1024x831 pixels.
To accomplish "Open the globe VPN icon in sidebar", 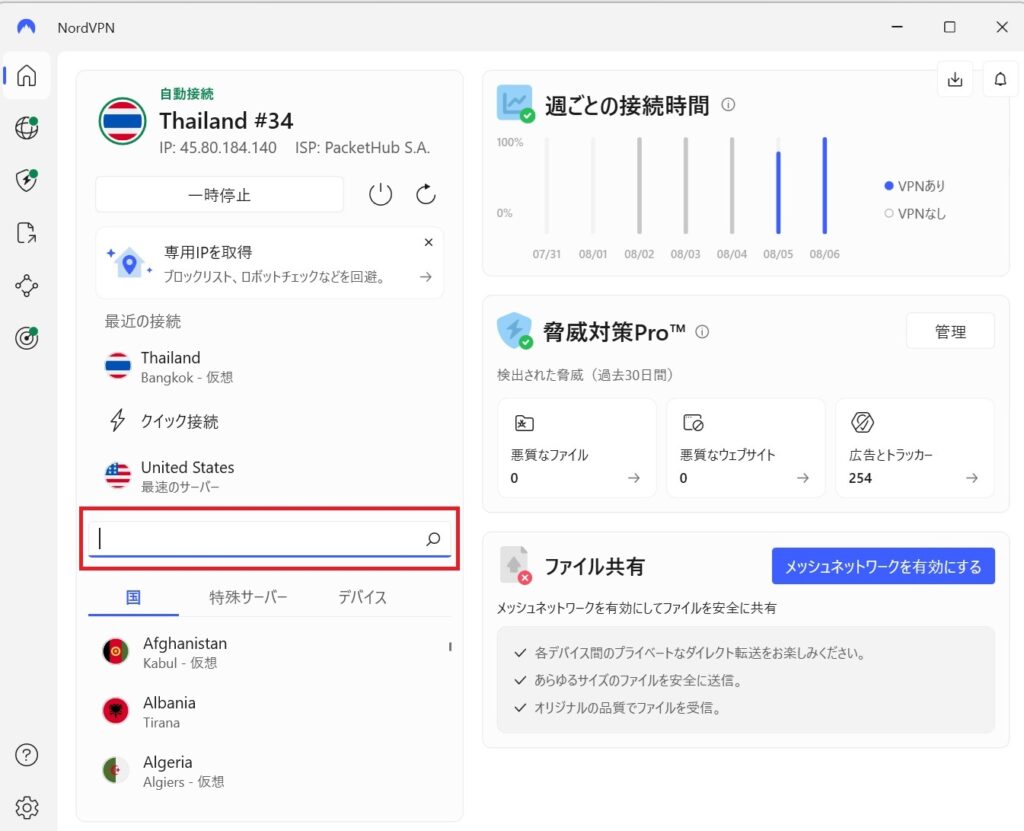I will tap(26, 127).
